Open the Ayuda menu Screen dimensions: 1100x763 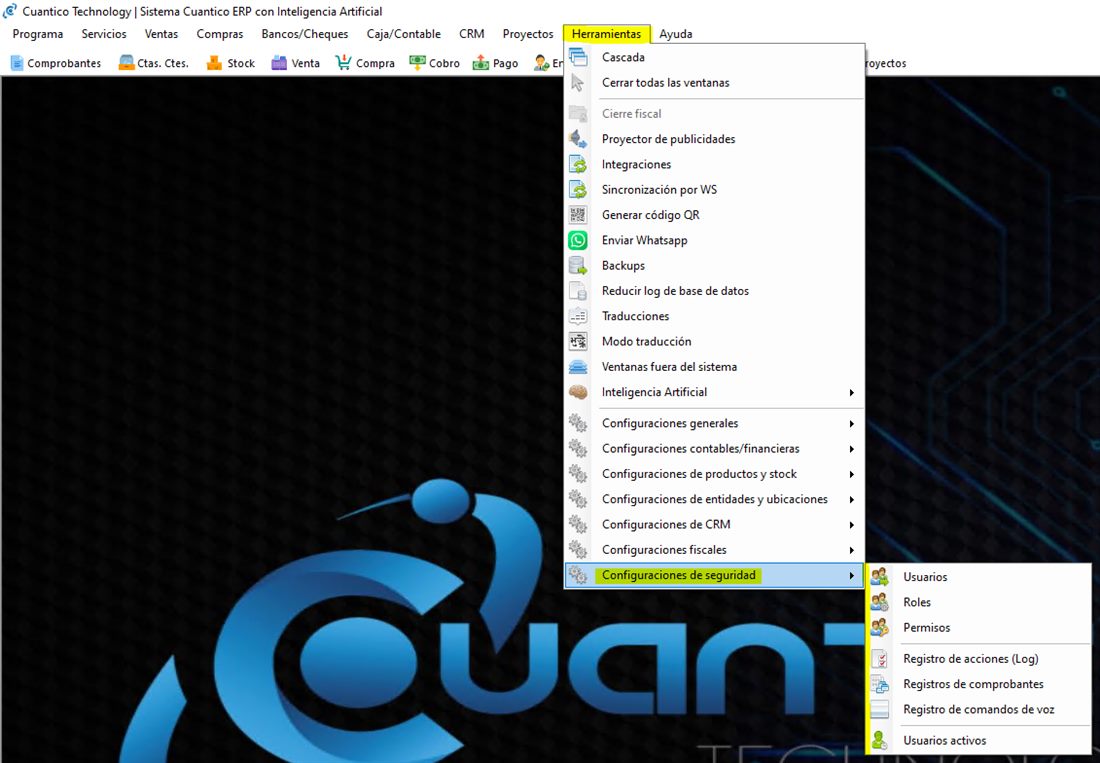coord(676,34)
